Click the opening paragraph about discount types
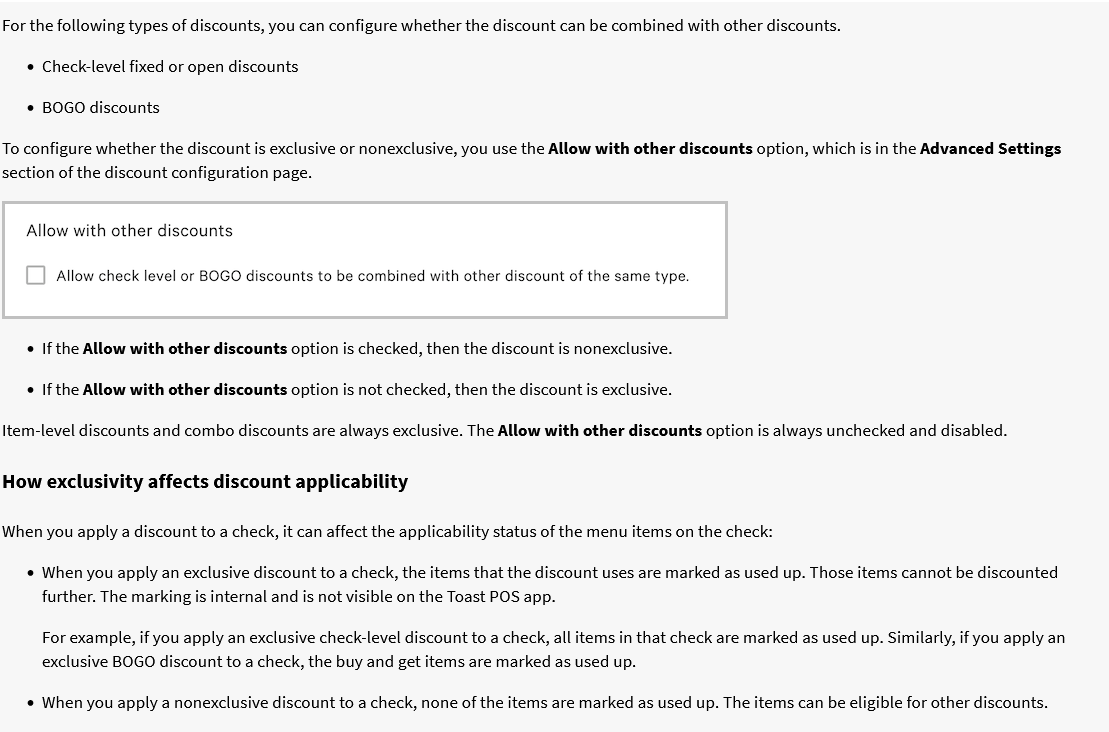Image resolution: width=1109 pixels, height=732 pixels. pos(420,25)
